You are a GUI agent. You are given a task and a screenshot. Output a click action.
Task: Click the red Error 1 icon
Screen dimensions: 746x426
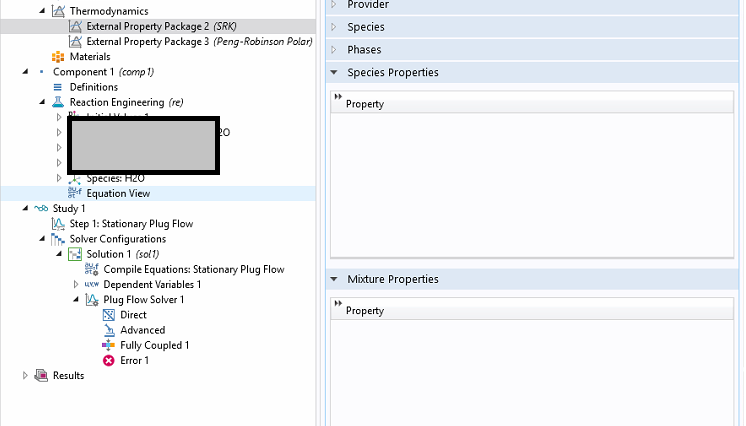point(109,360)
